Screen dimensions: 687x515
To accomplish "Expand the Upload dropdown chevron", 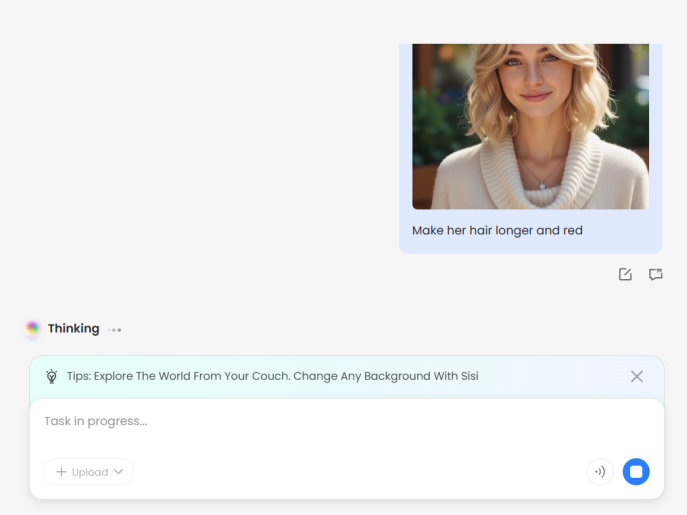I will (118, 472).
